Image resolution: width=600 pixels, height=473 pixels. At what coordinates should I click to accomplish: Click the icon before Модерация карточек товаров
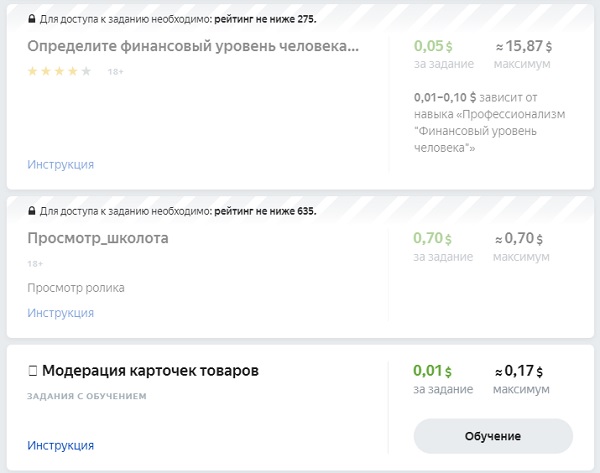point(33,371)
